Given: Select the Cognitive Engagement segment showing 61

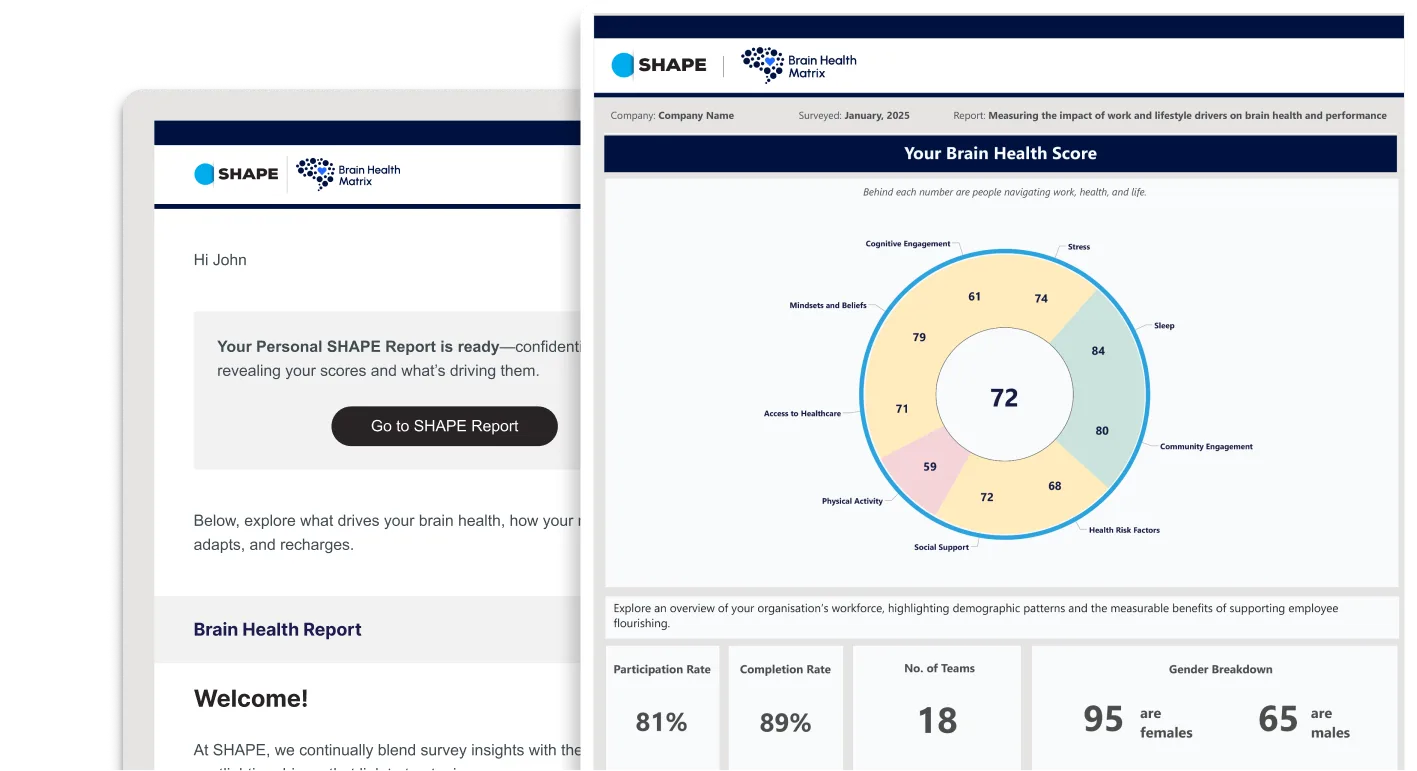Looking at the screenshot, I should pyautogui.click(x=975, y=296).
